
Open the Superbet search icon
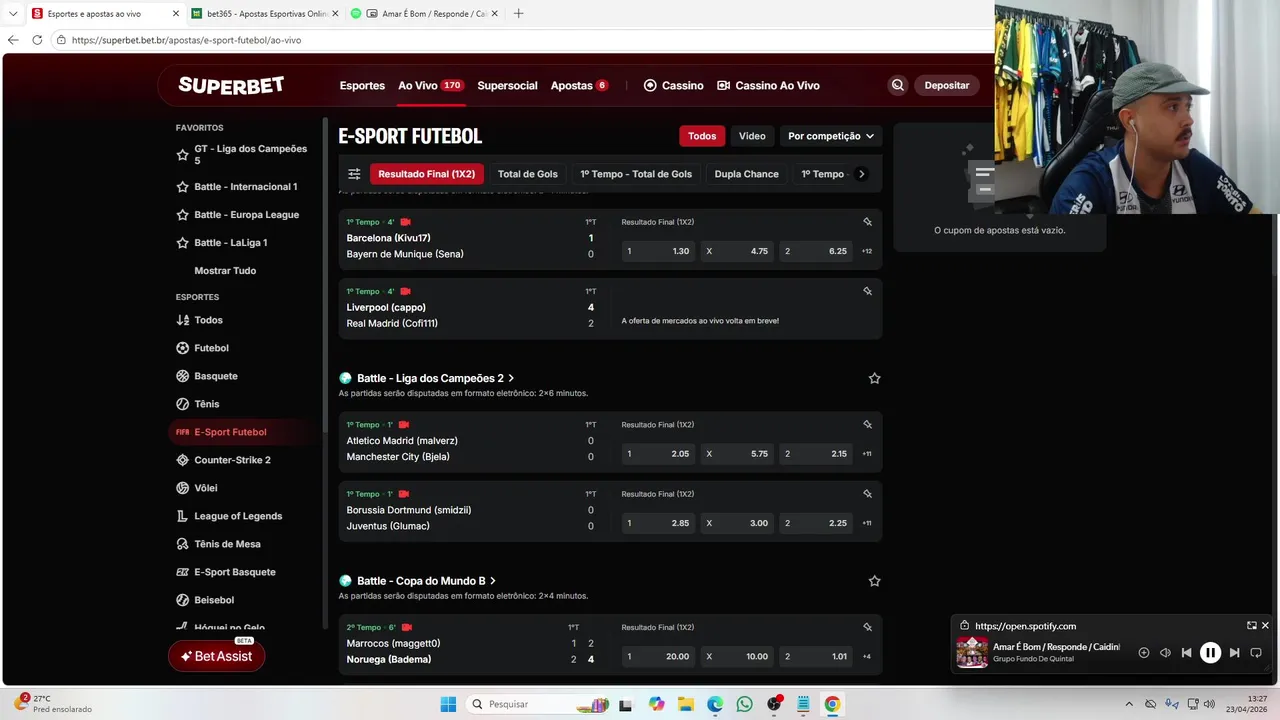(897, 85)
